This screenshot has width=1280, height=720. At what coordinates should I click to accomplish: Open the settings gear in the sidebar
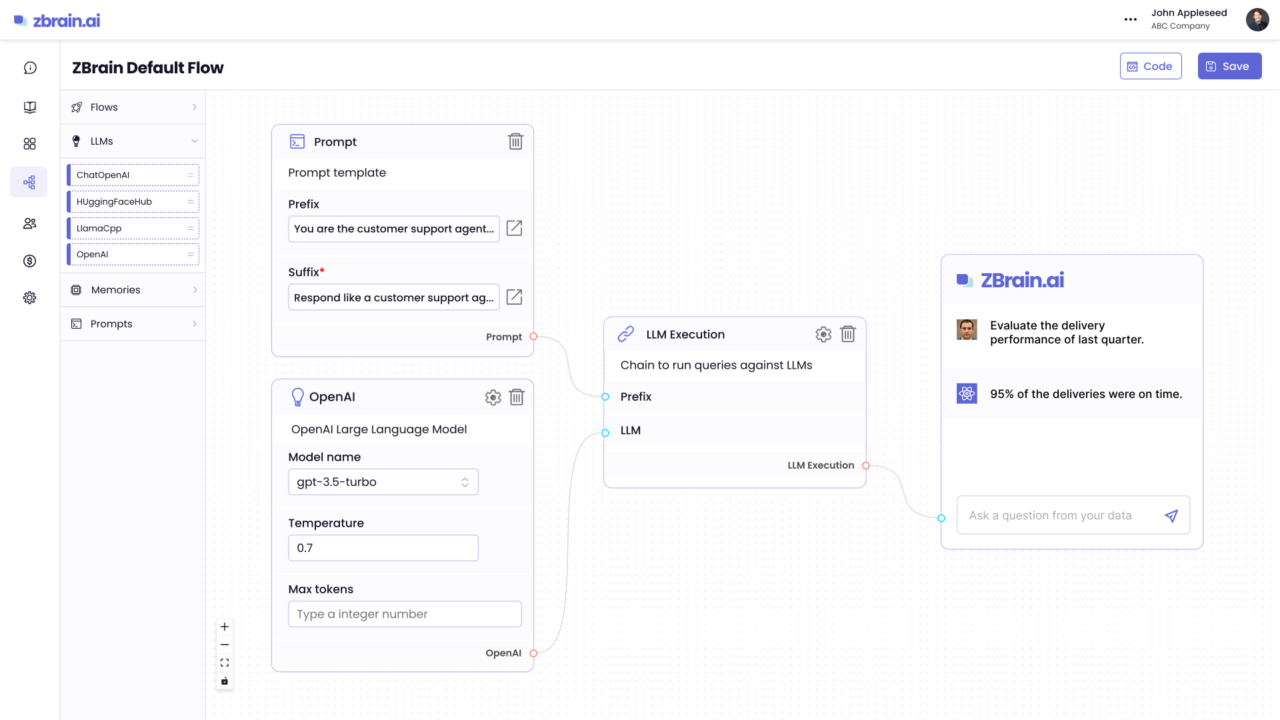tap(29, 297)
